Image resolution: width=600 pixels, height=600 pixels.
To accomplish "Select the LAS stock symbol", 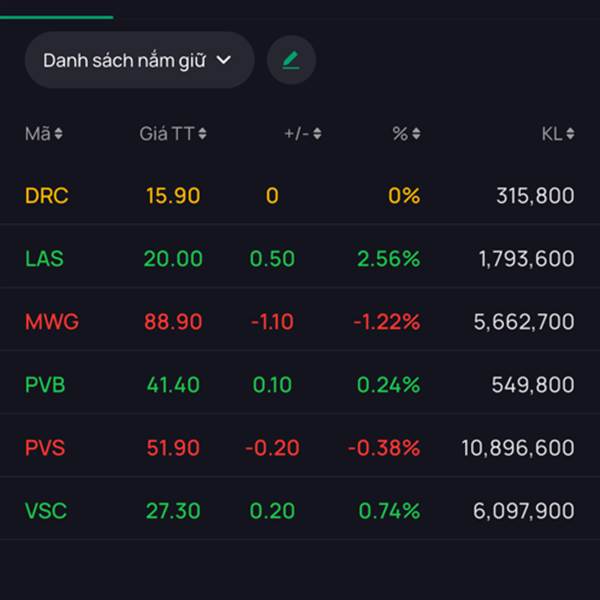I will (x=44, y=259).
